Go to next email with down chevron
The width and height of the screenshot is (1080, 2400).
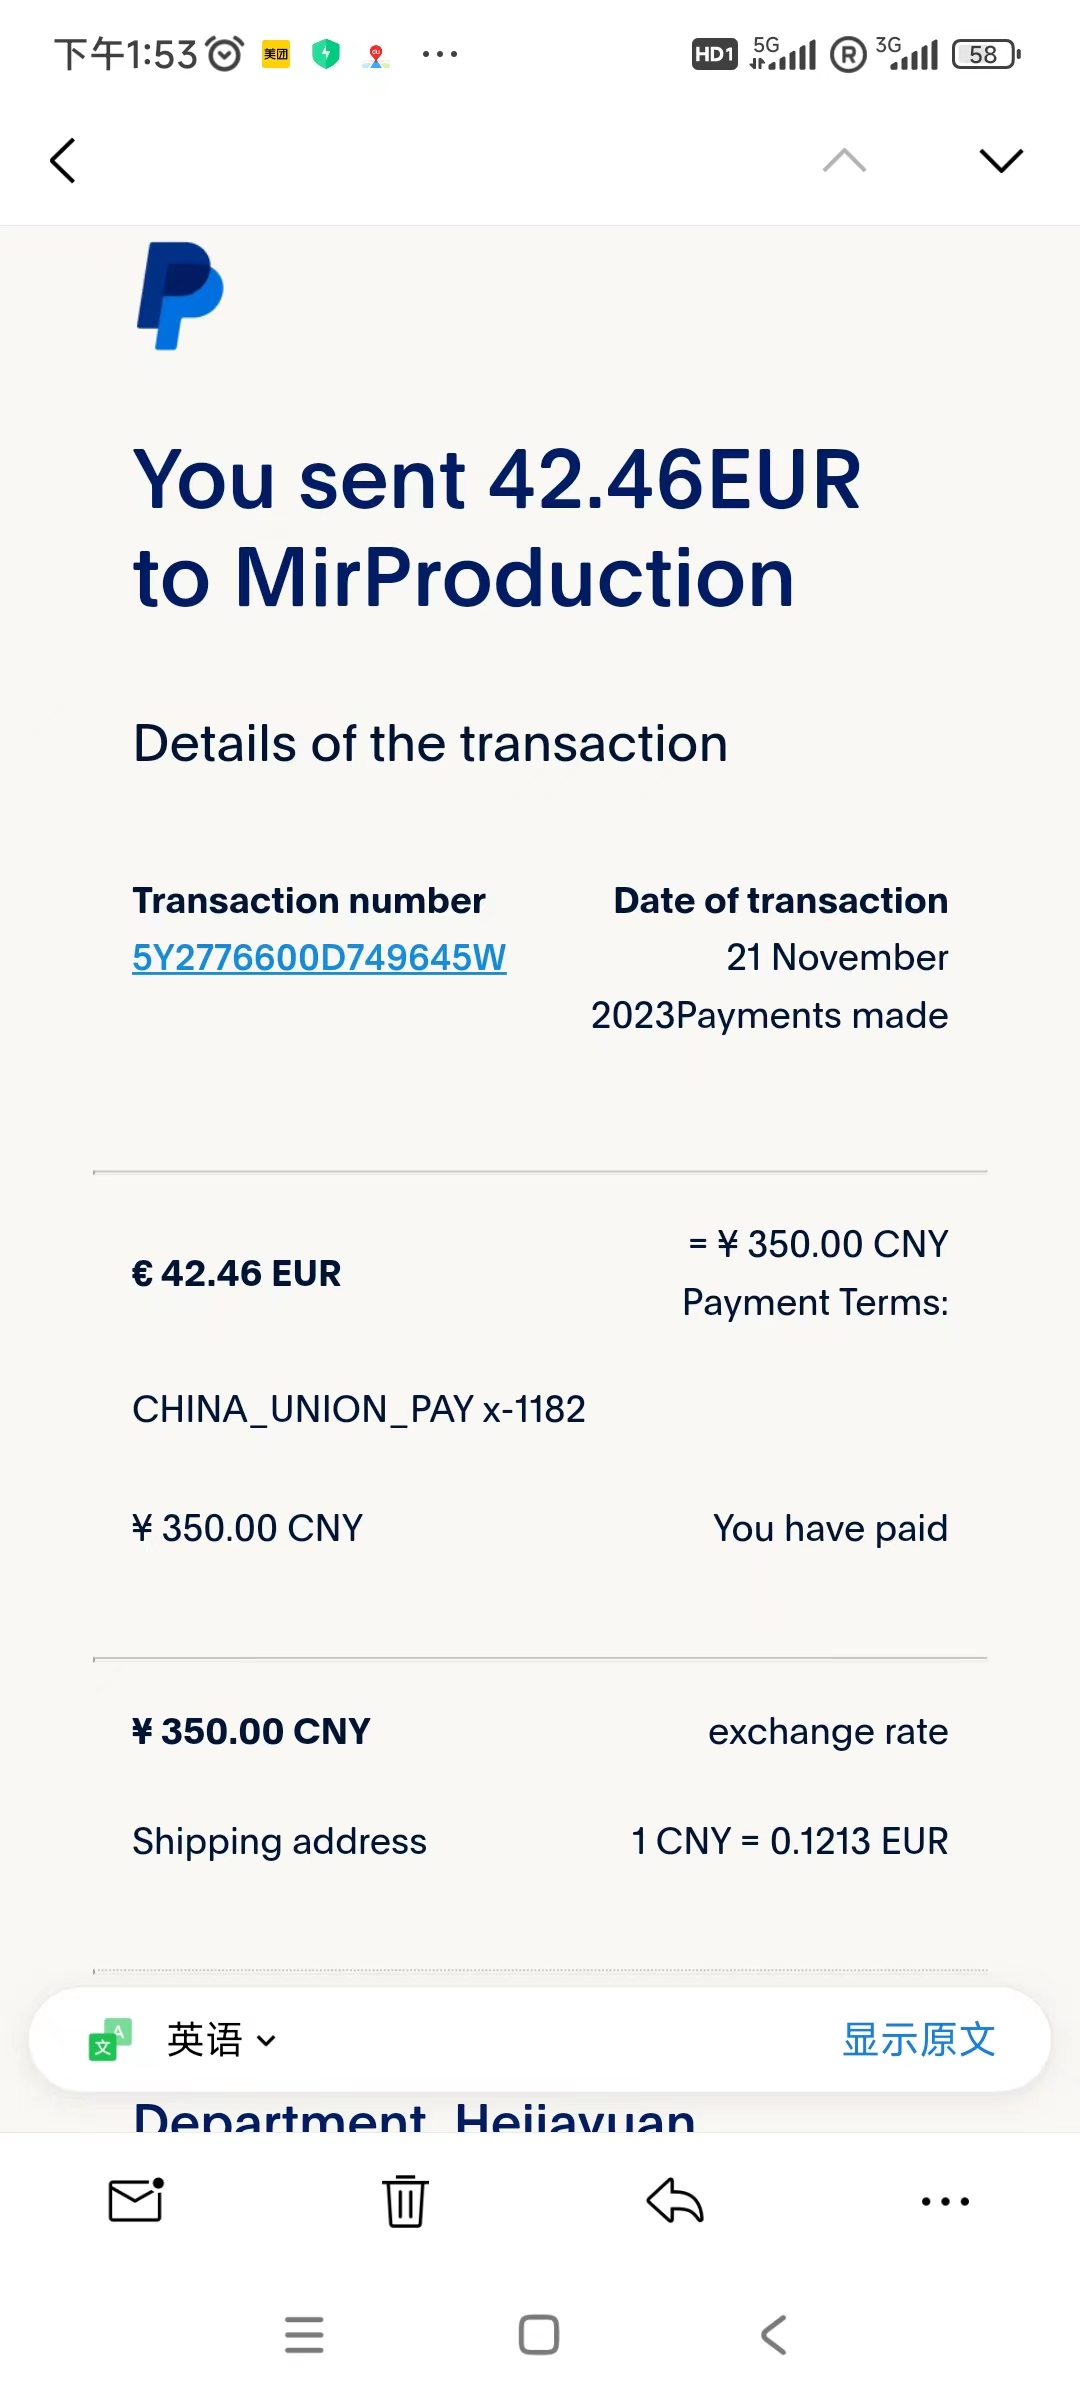[x=1001, y=161]
